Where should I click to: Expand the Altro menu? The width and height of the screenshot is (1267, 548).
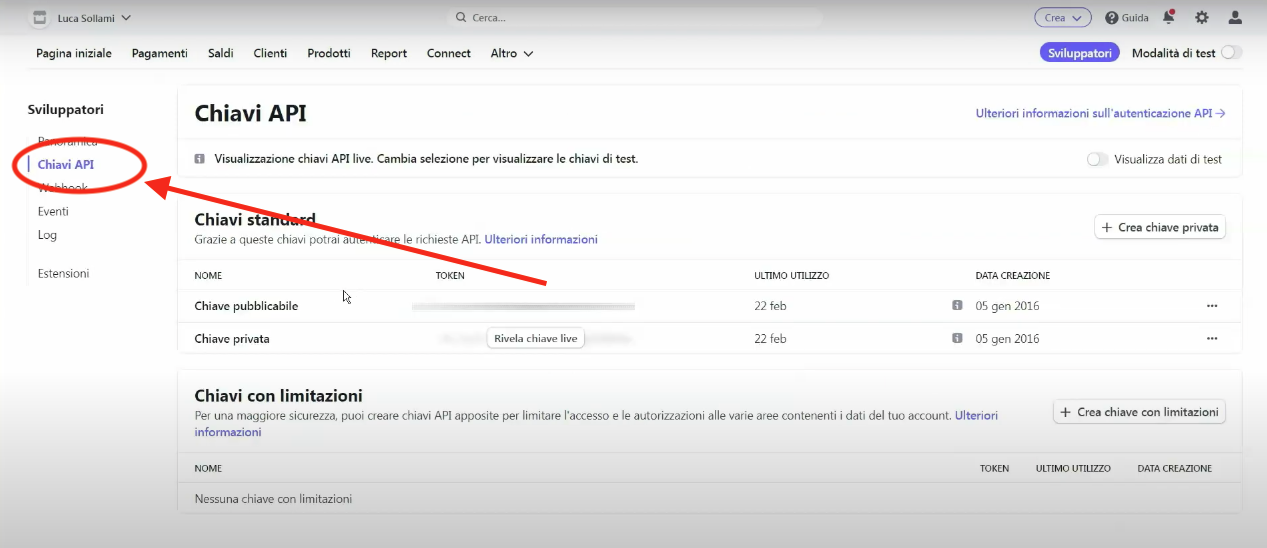[511, 53]
